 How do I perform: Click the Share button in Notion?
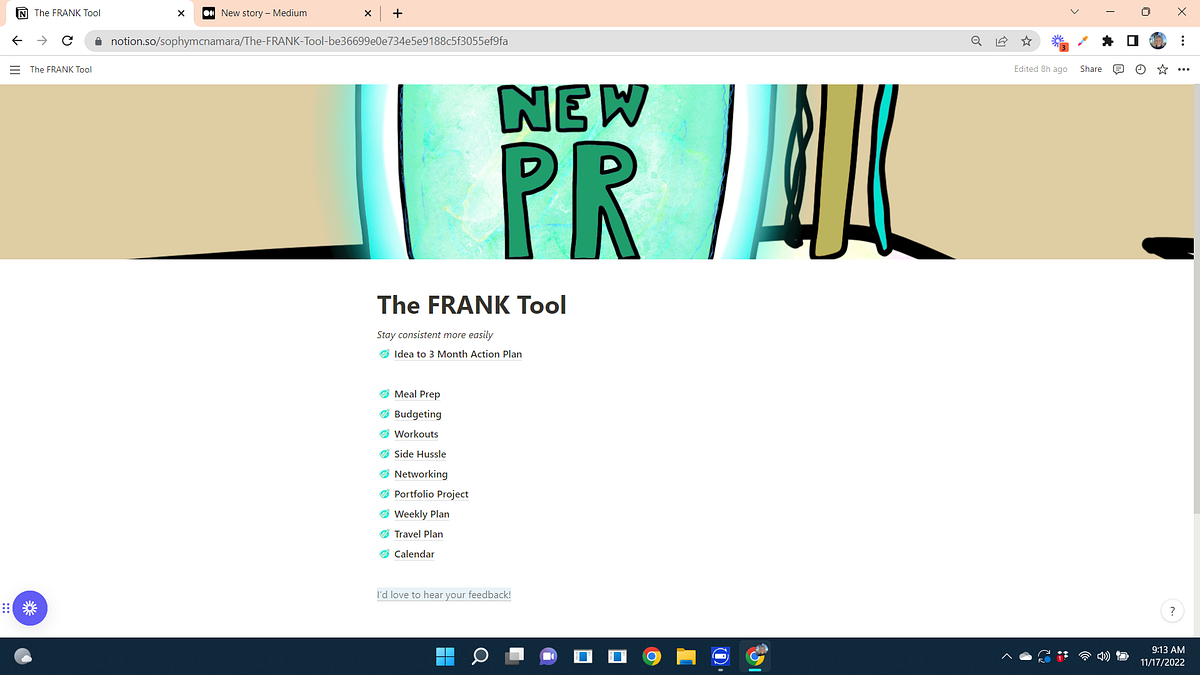coord(1090,69)
